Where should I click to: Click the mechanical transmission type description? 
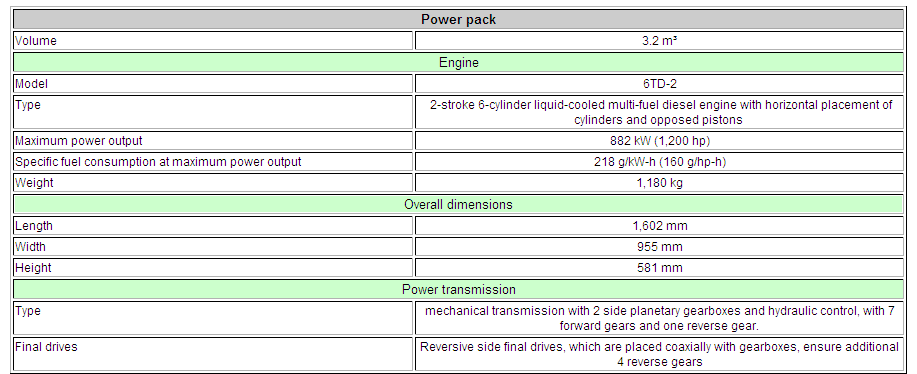point(660,318)
